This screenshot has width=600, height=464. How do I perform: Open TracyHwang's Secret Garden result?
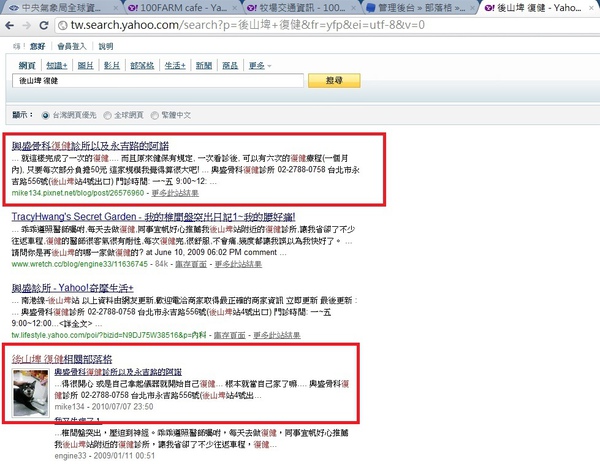[153, 217]
